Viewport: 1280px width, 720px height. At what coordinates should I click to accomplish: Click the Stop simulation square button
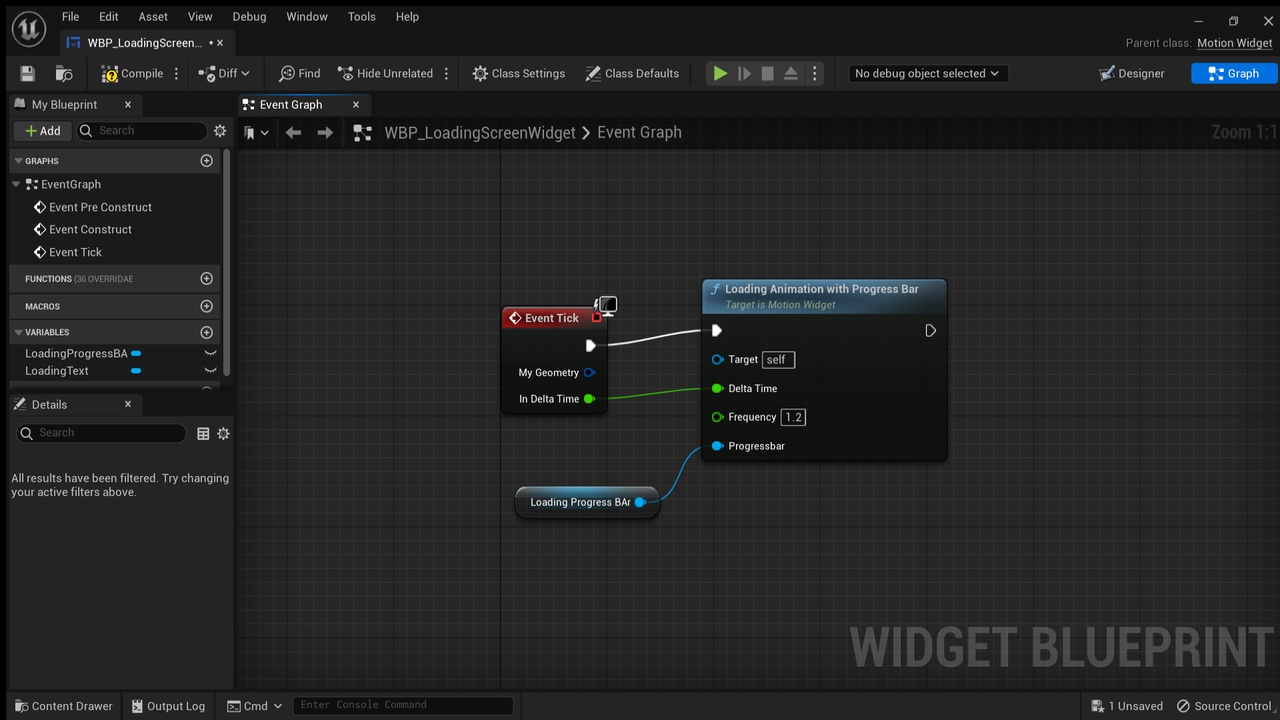pos(767,73)
